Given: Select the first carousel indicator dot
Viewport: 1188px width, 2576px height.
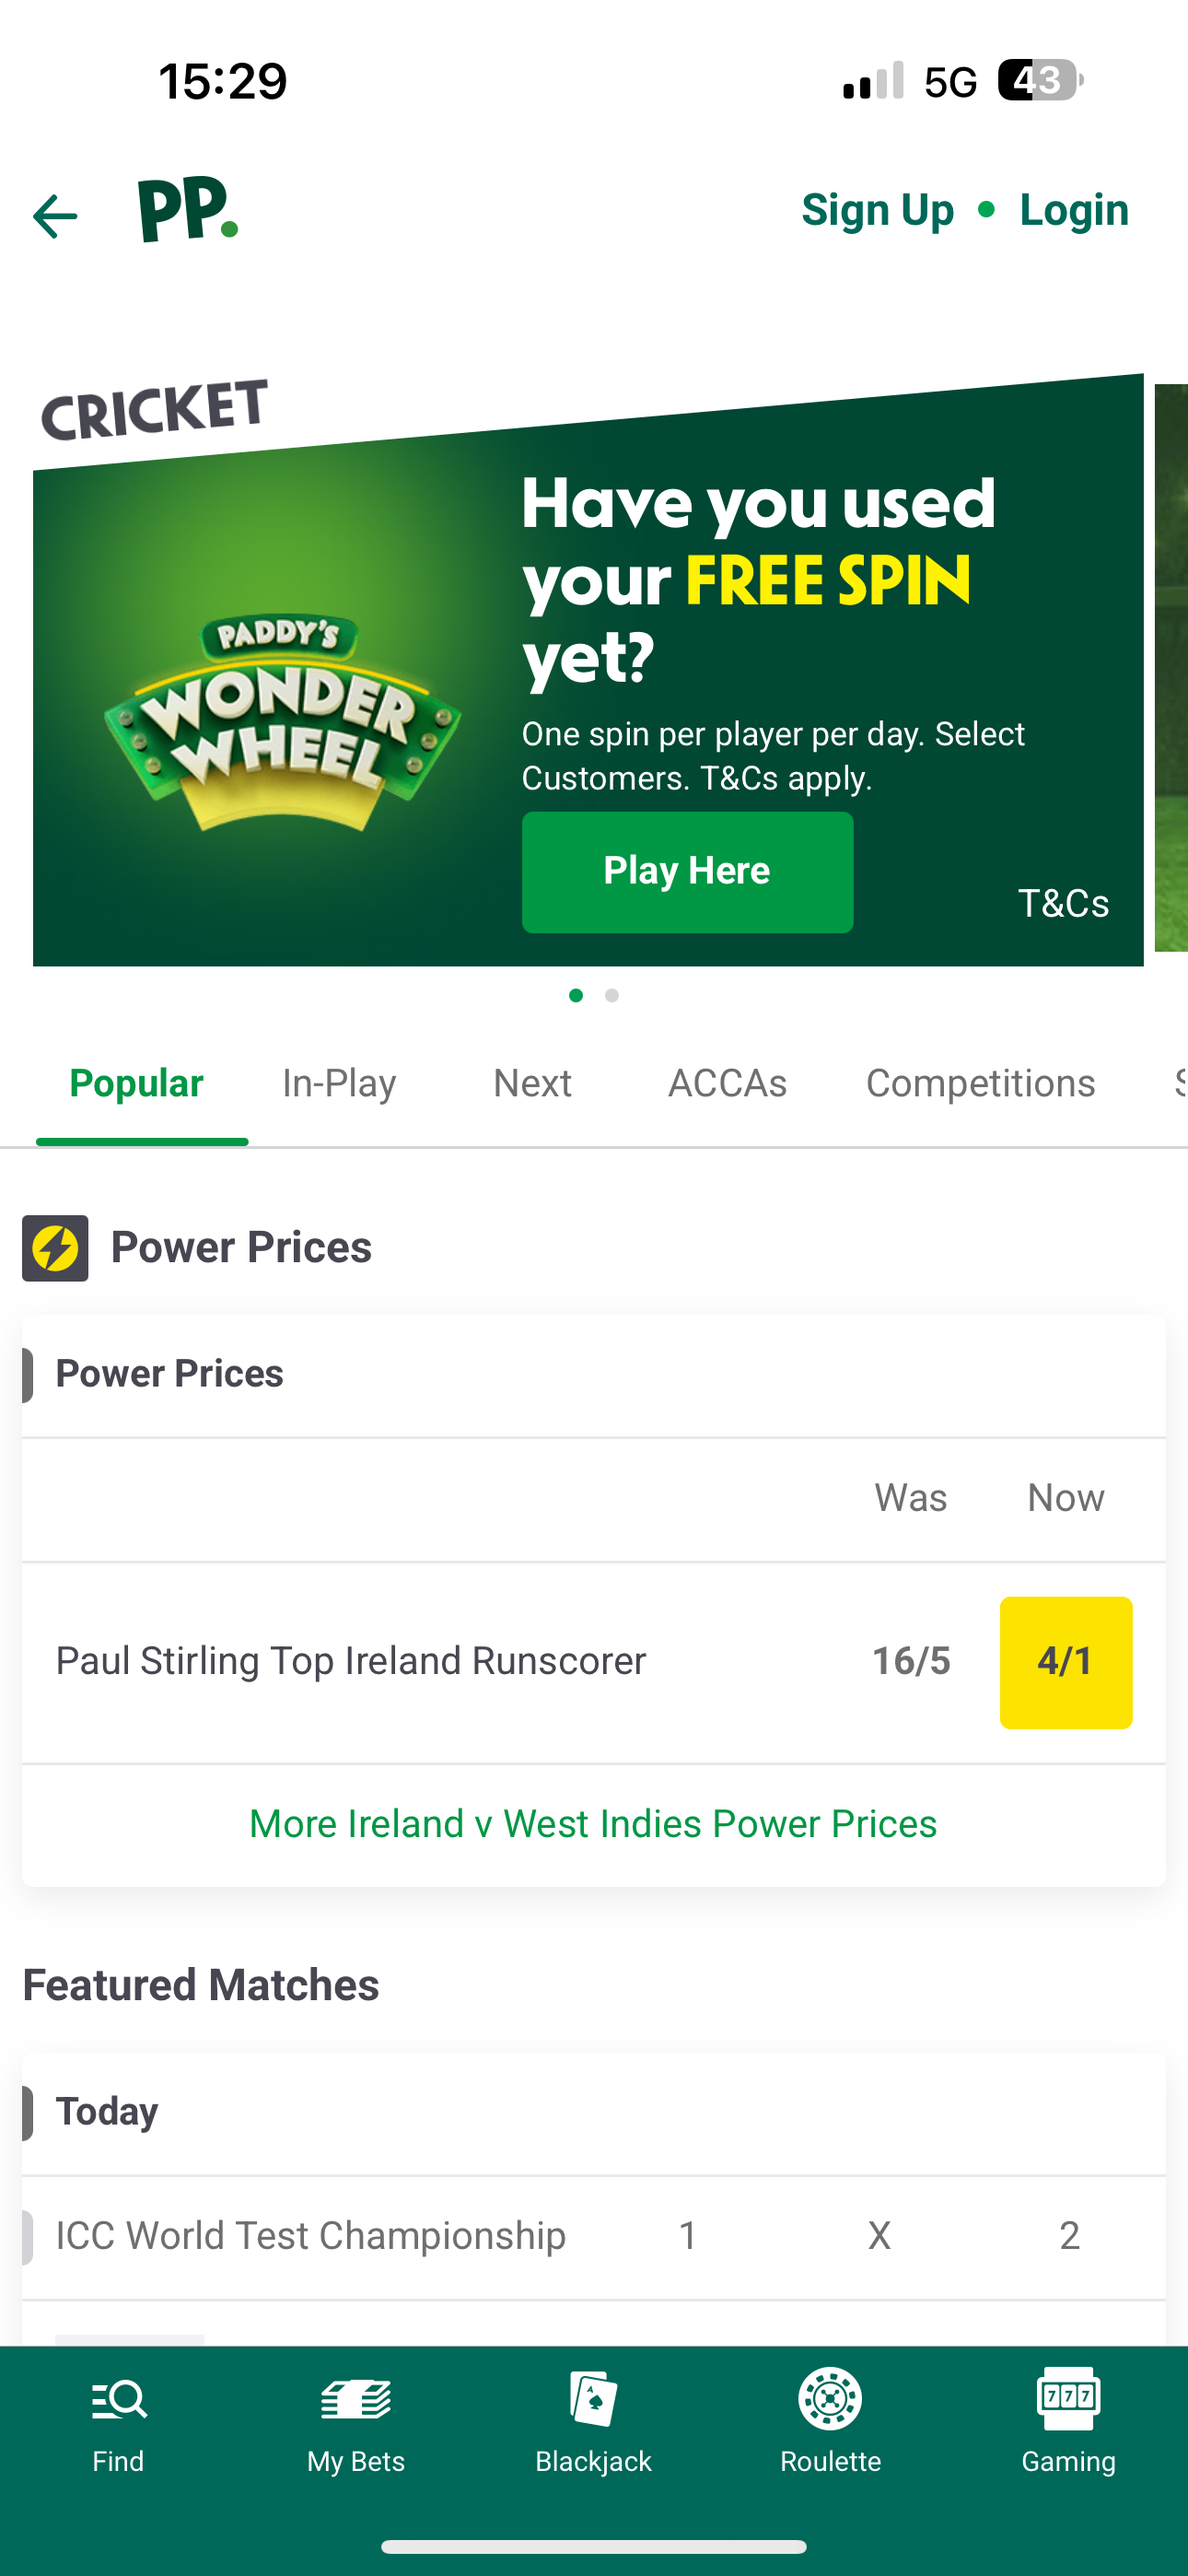Looking at the screenshot, I should point(576,996).
